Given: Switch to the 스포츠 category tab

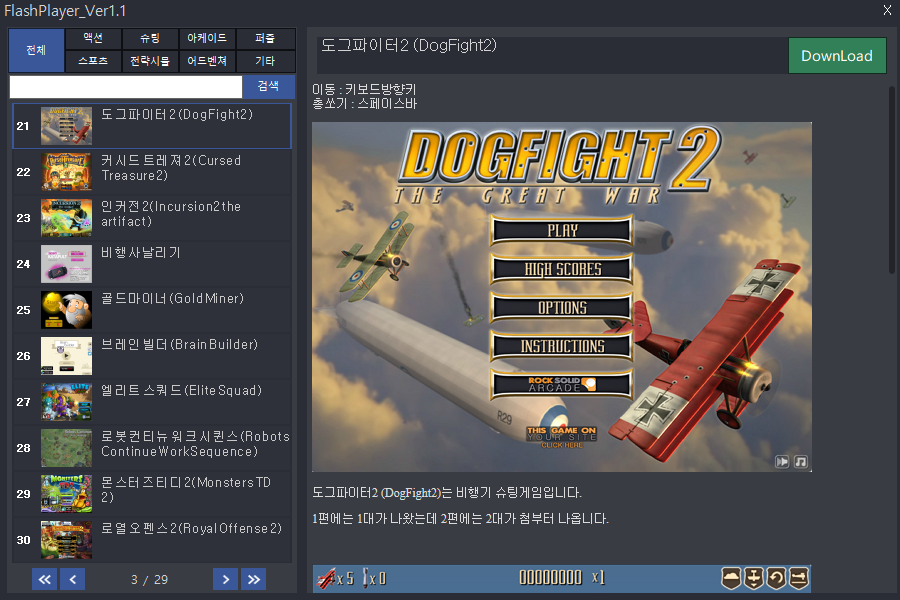Looking at the screenshot, I should tap(93, 61).
